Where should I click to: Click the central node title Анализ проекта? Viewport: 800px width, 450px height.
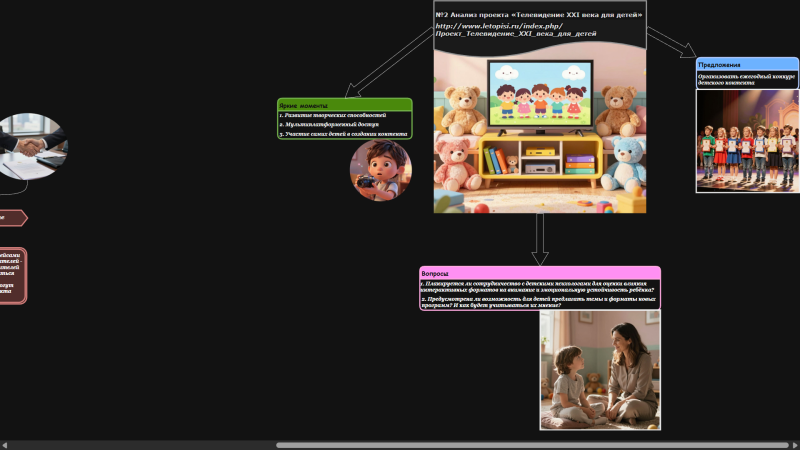pyautogui.click(x=540, y=16)
